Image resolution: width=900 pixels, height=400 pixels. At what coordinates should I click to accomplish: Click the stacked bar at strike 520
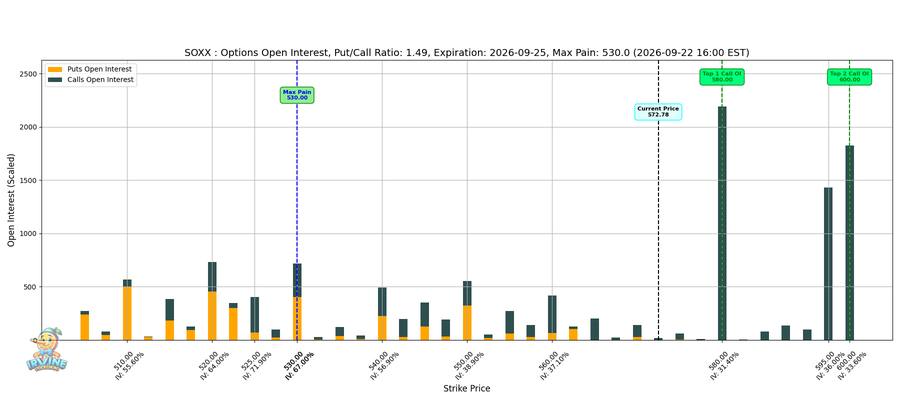(212, 301)
